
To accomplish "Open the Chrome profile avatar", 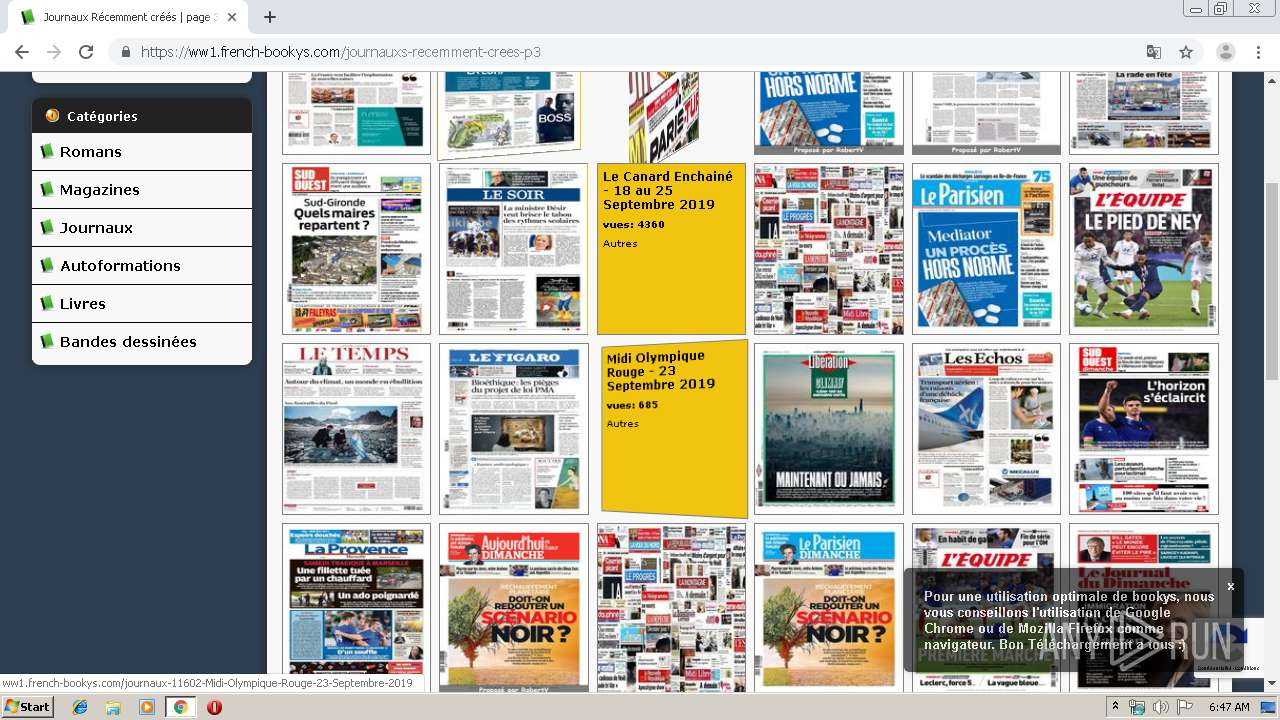I will (x=1226, y=52).
